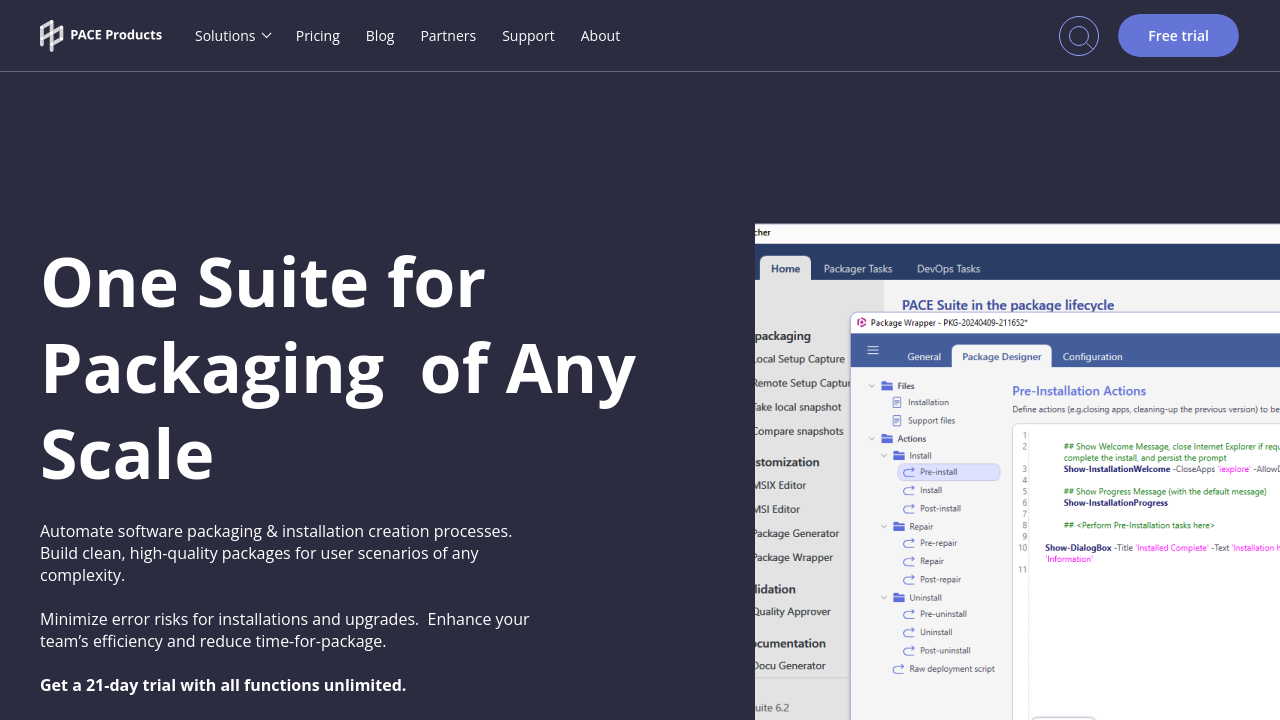Open the Pricing menu item
1280x720 pixels.
pos(318,36)
